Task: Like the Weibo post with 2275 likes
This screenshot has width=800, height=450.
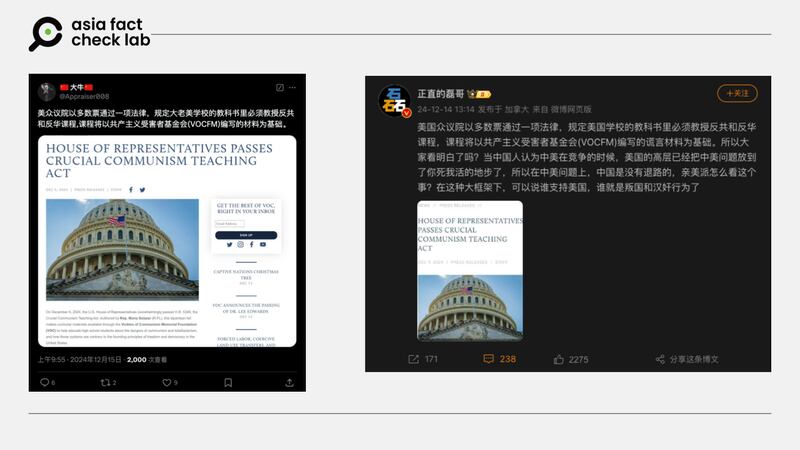Action: tap(570, 359)
